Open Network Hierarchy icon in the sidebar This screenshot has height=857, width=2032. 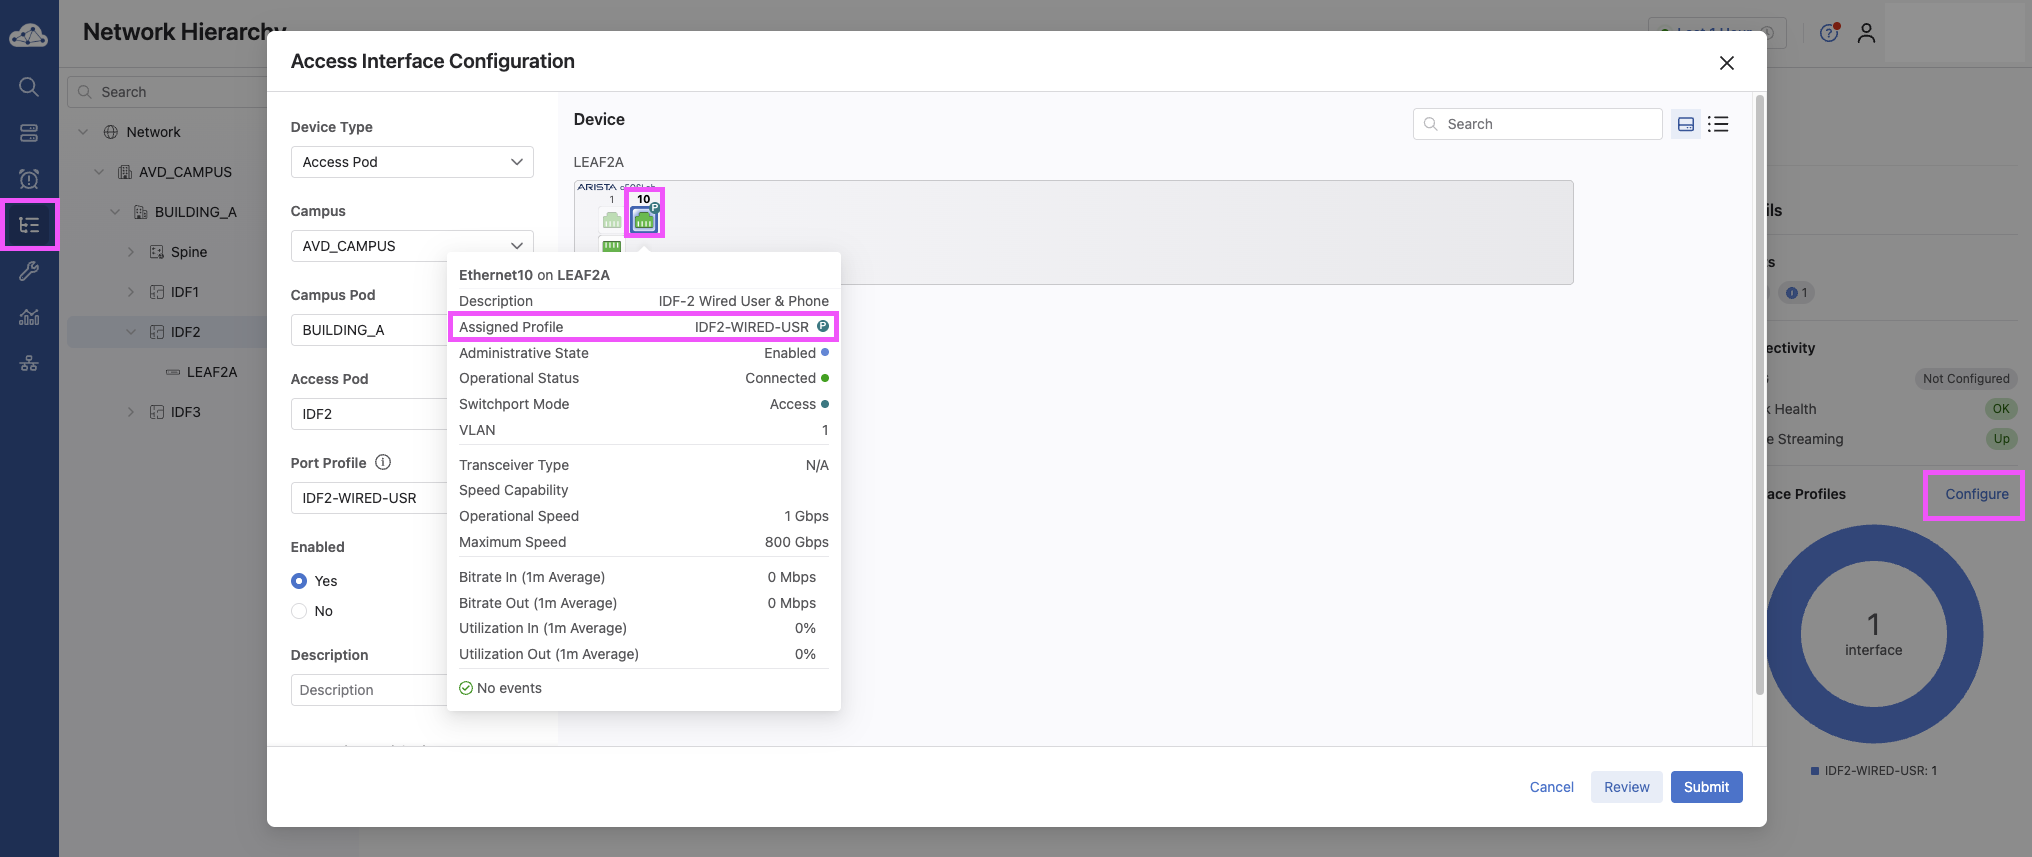[x=29, y=225]
